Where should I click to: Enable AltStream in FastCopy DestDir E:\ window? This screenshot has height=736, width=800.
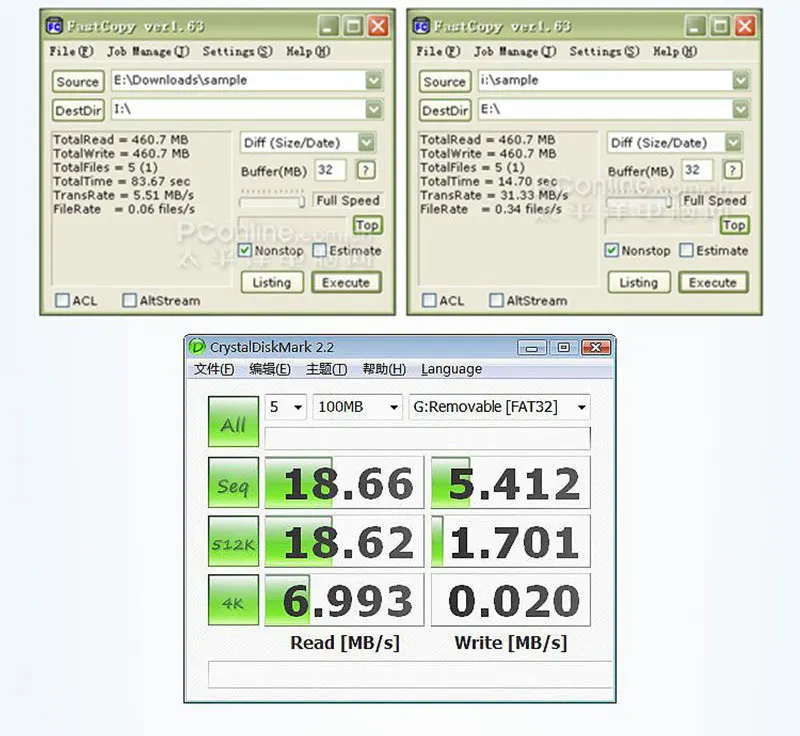496,300
